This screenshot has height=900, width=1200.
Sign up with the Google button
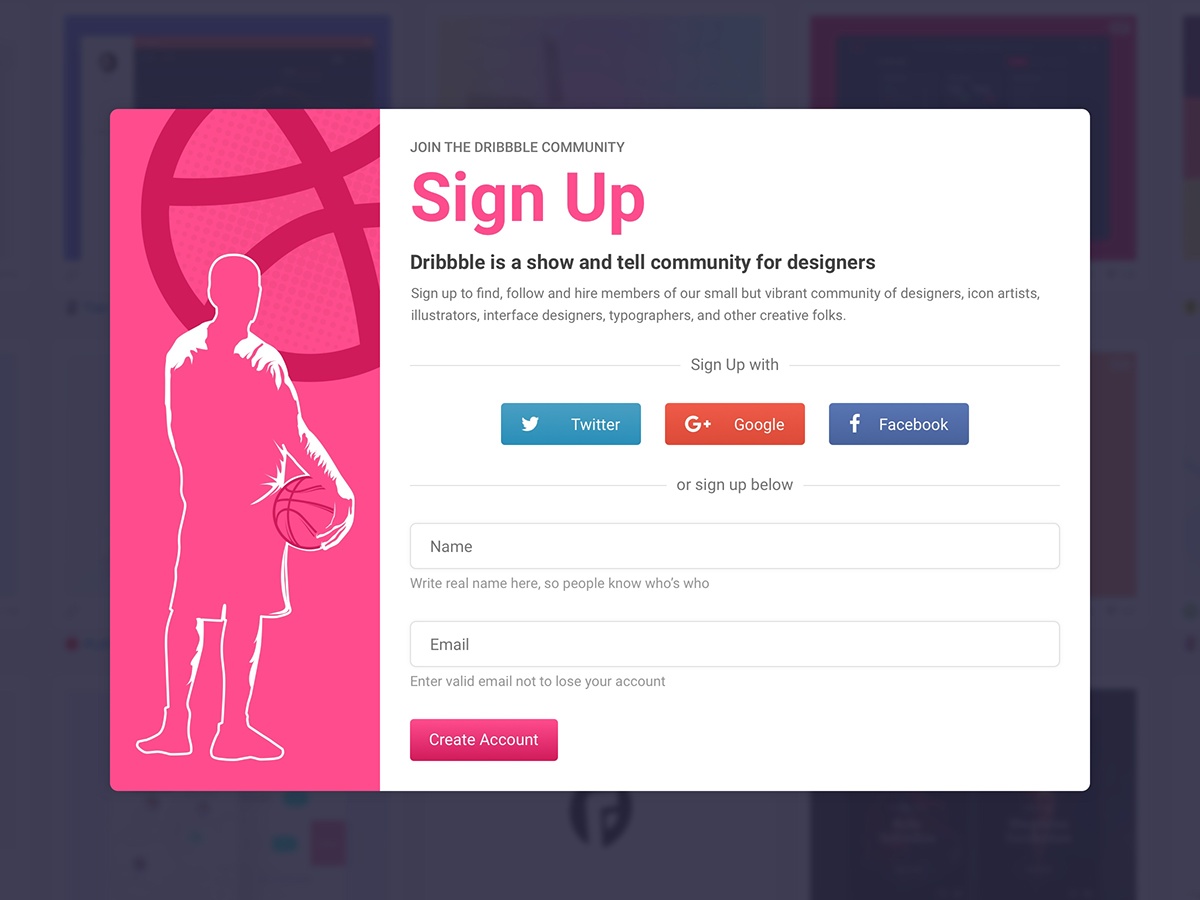click(735, 424)
